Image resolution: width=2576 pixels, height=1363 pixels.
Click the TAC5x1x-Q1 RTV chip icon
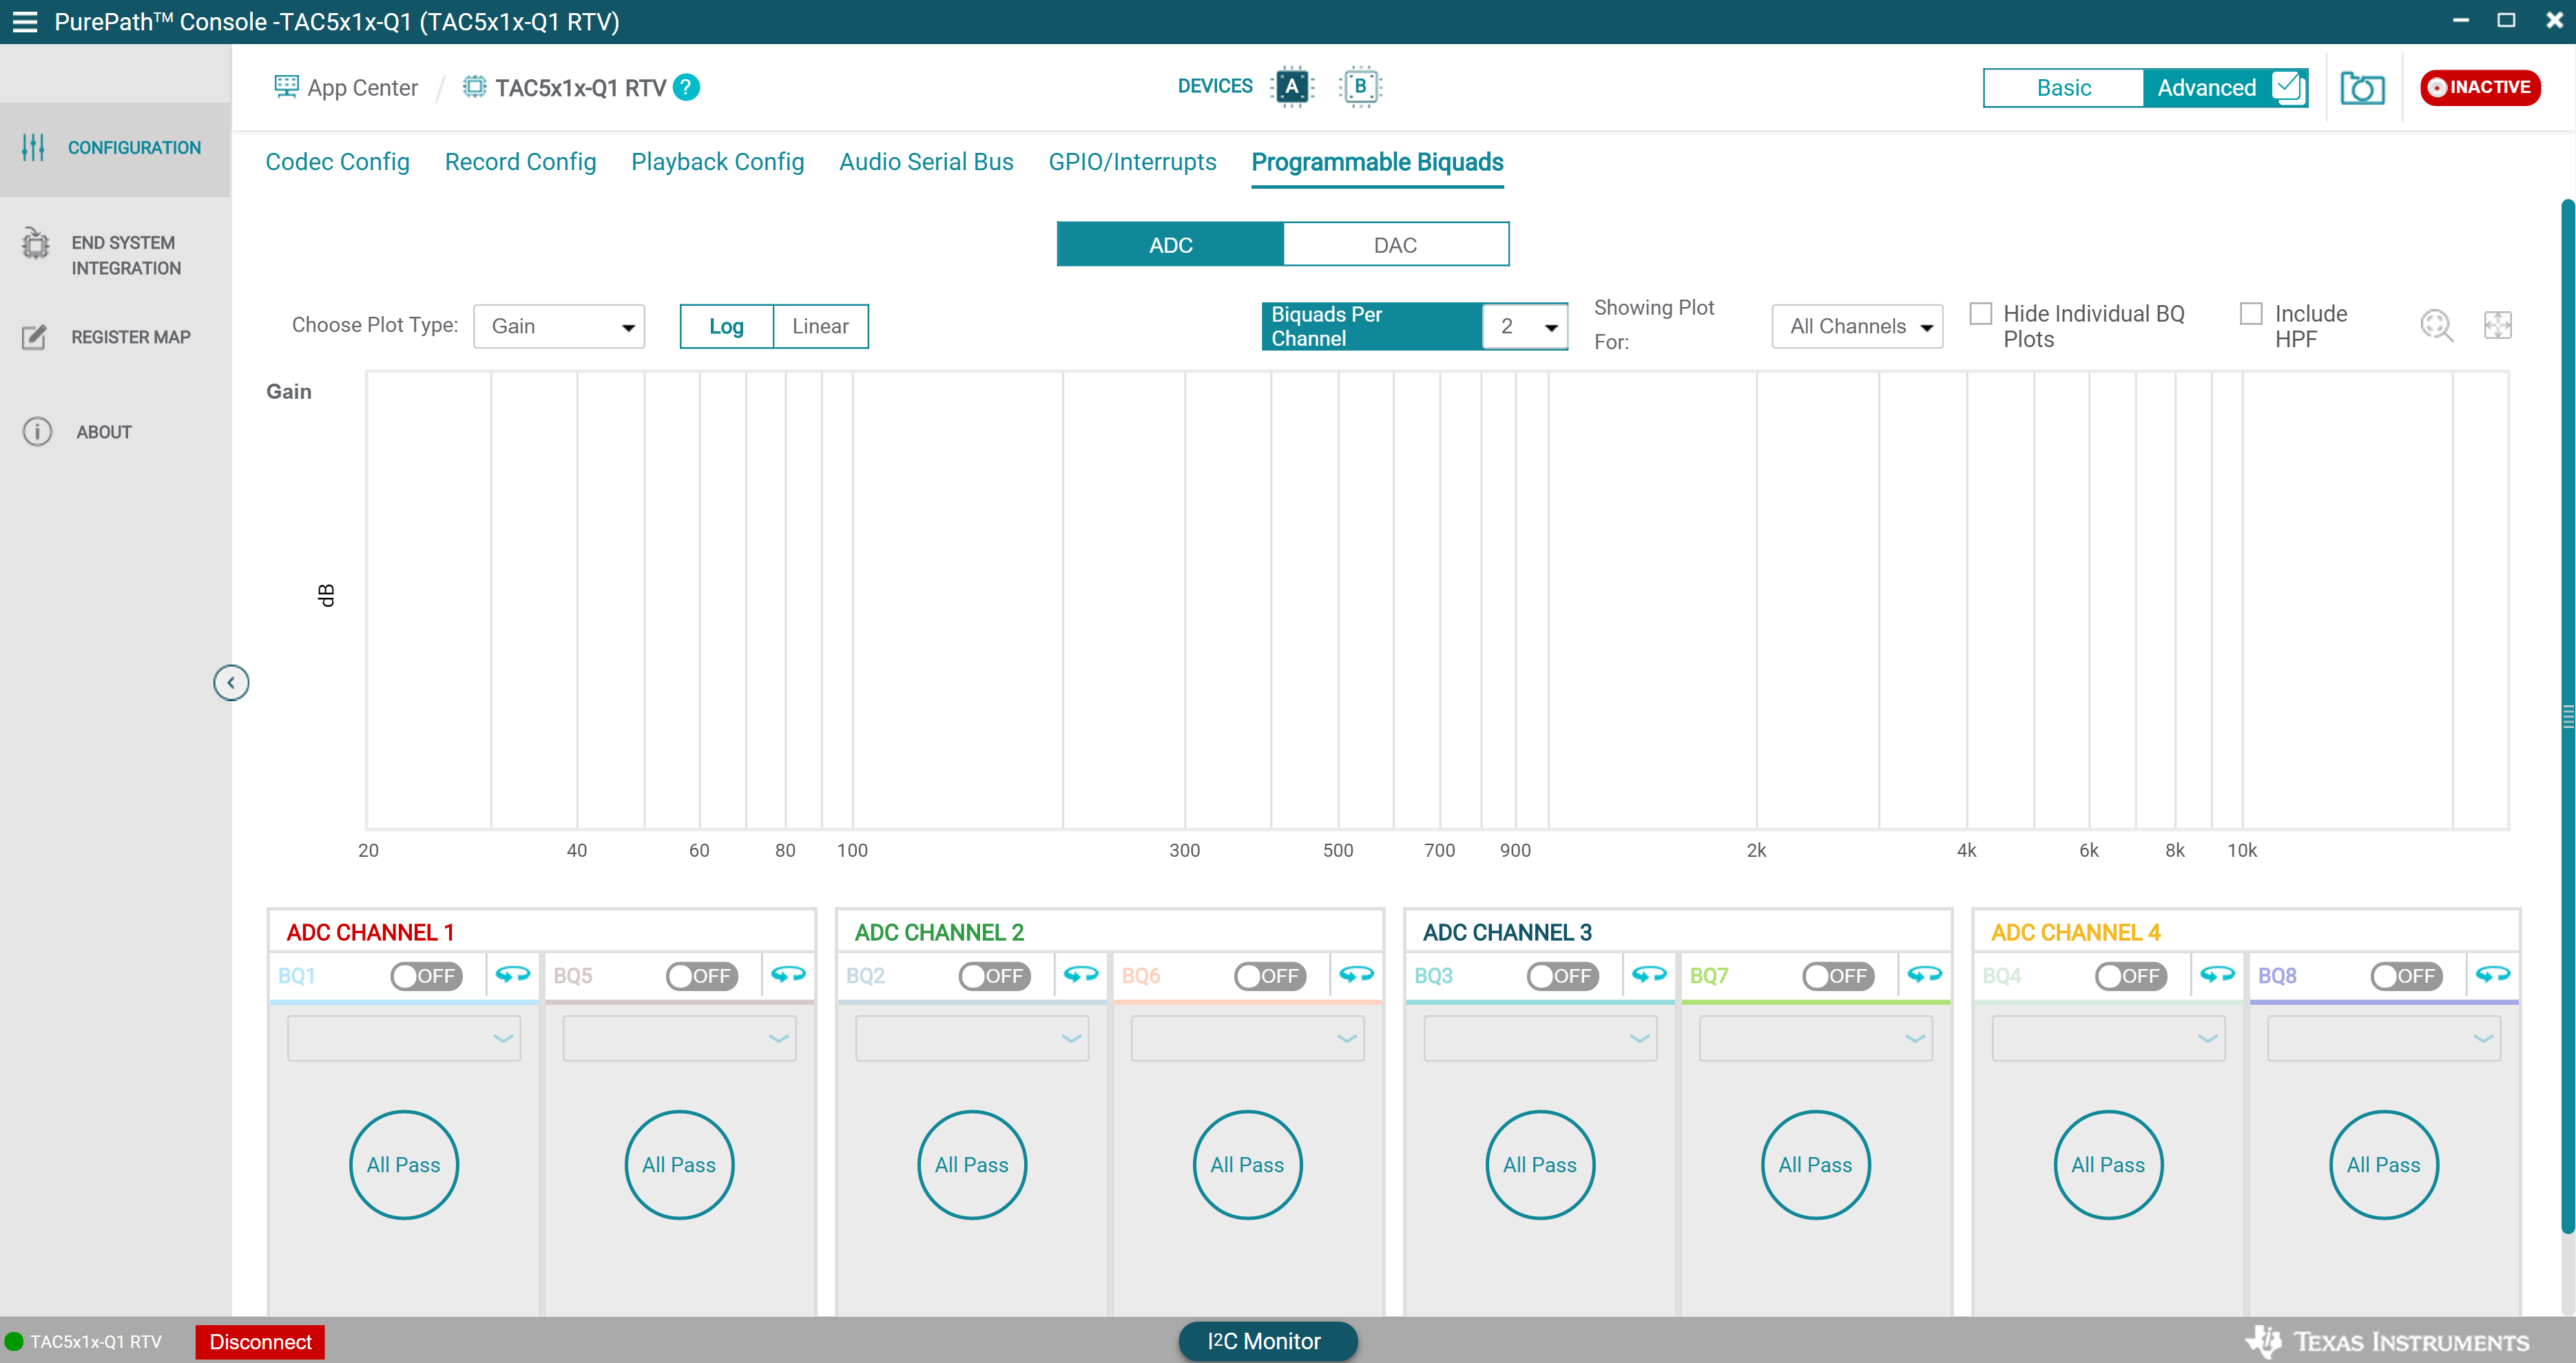click(474, 87)
